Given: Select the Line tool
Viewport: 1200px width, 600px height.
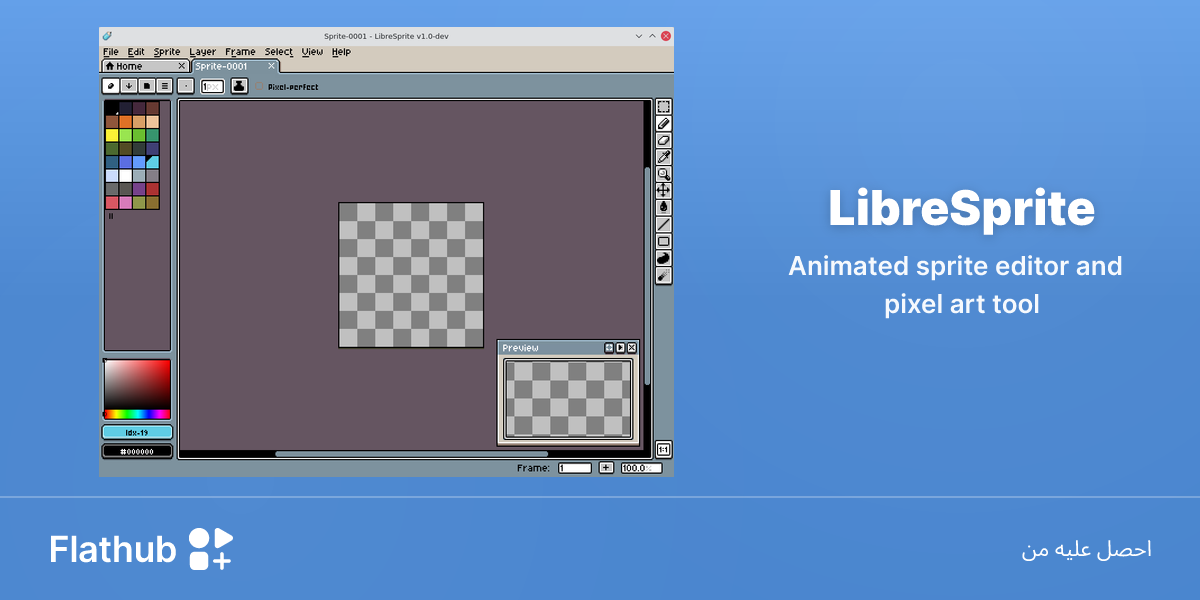Looking at the screenshot, I should 663,224.
